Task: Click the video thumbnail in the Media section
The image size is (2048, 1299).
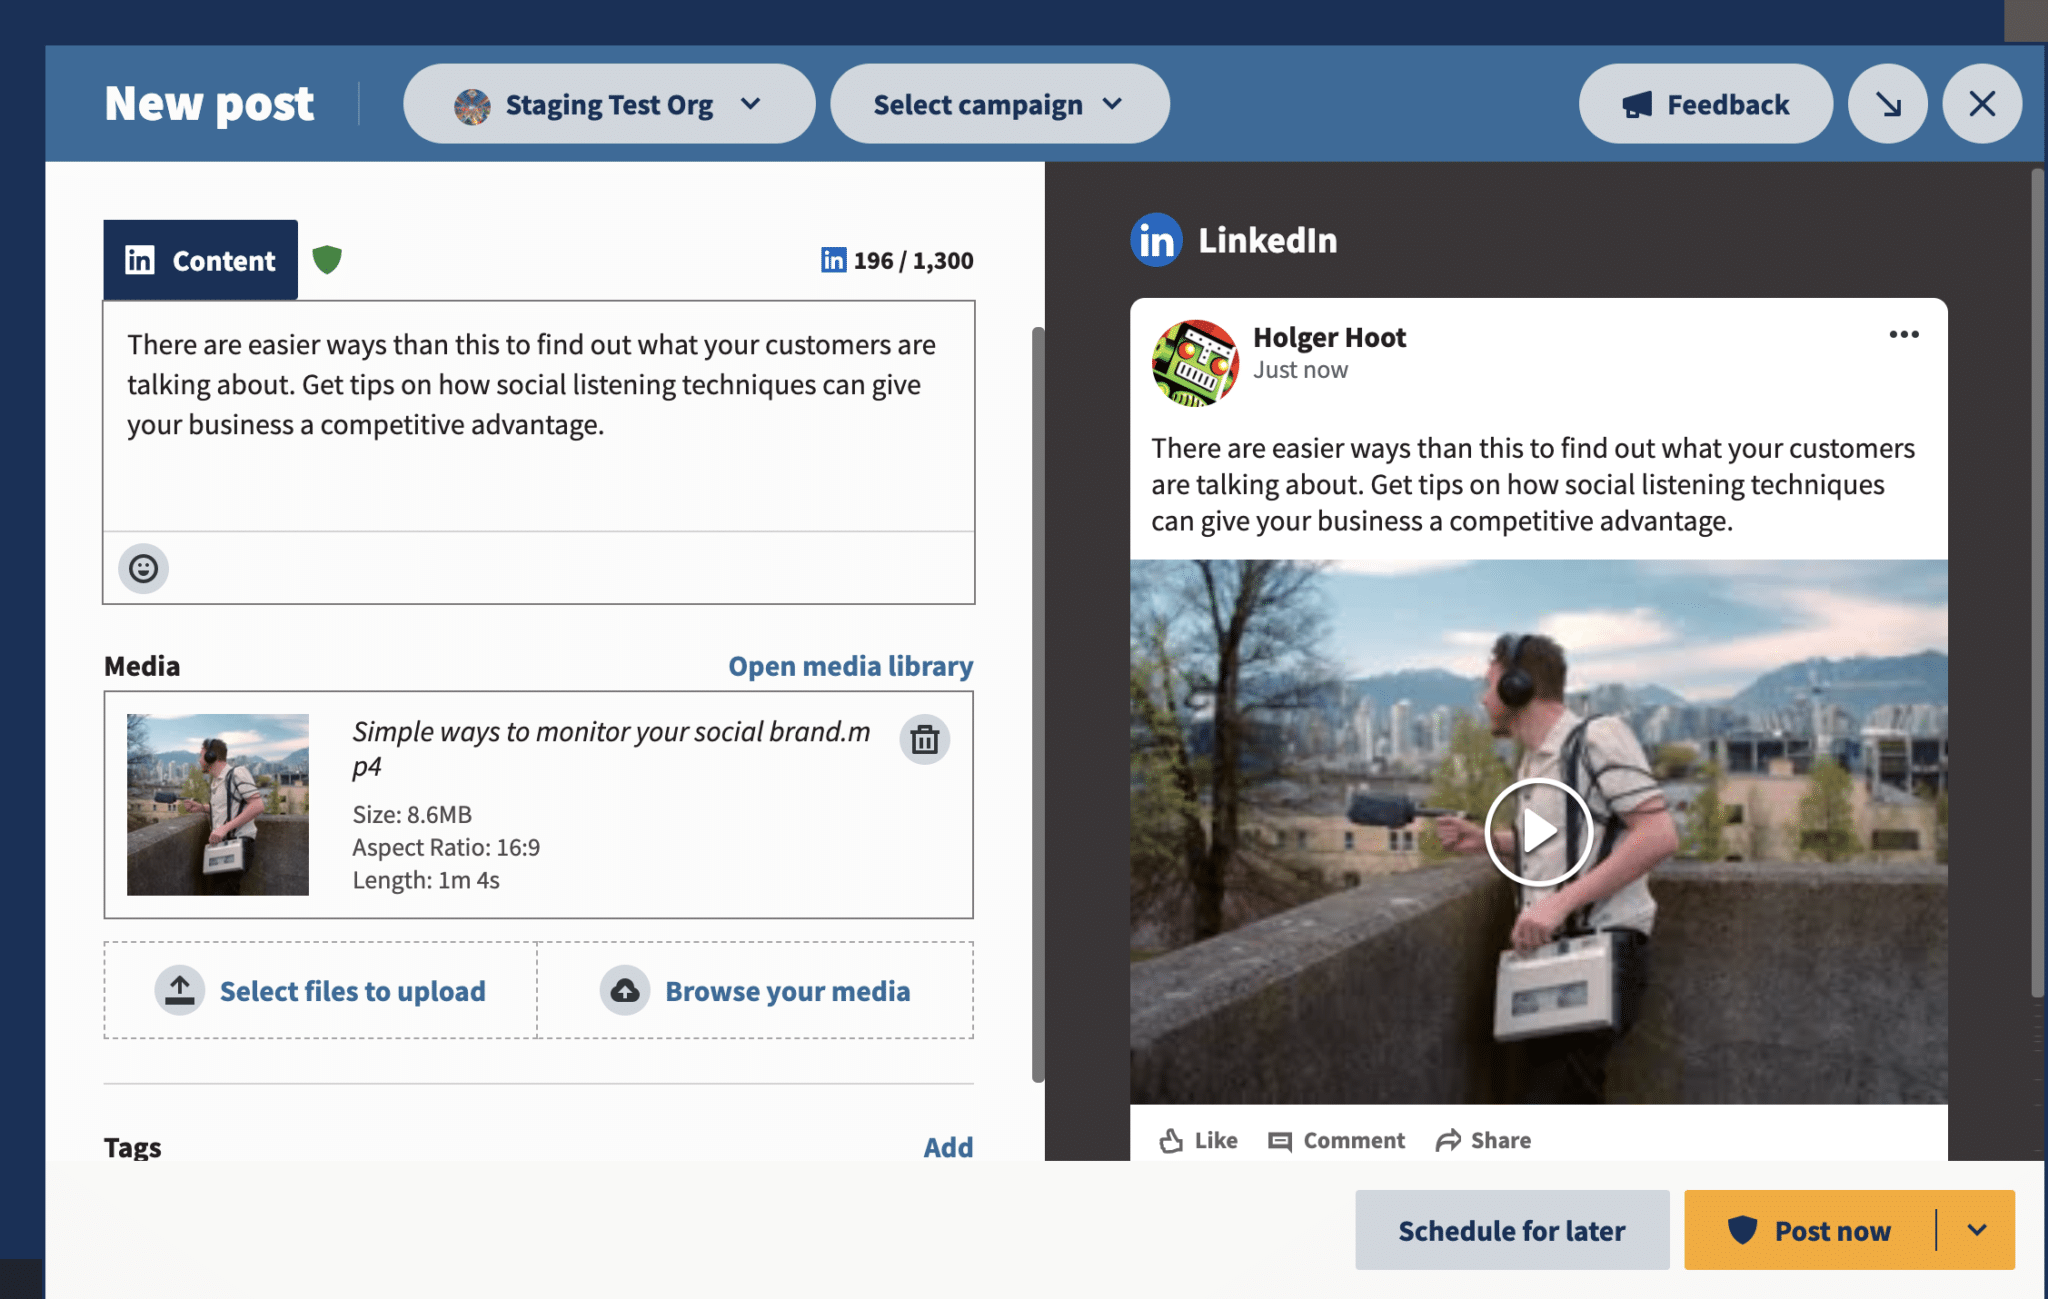Action: coord(218,803)
